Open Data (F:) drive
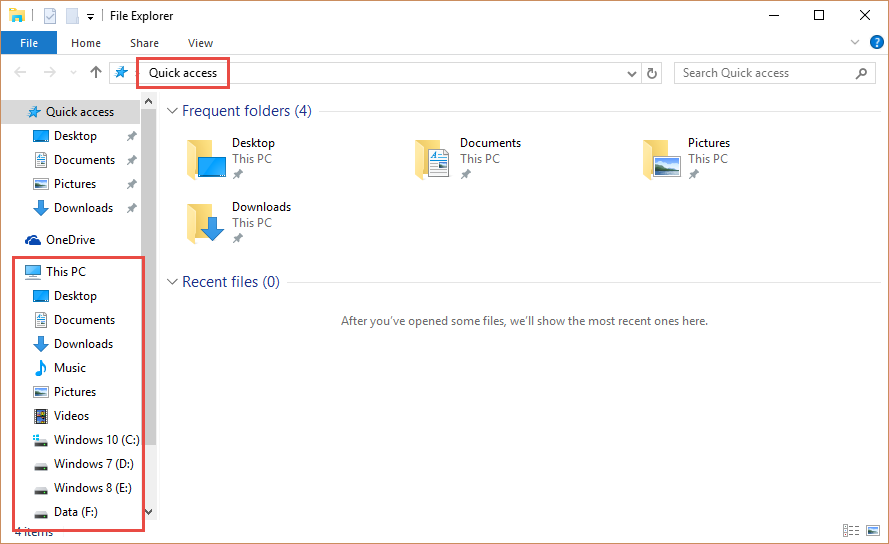This screenshot has height=544, width=889. [x=75, y=512]
